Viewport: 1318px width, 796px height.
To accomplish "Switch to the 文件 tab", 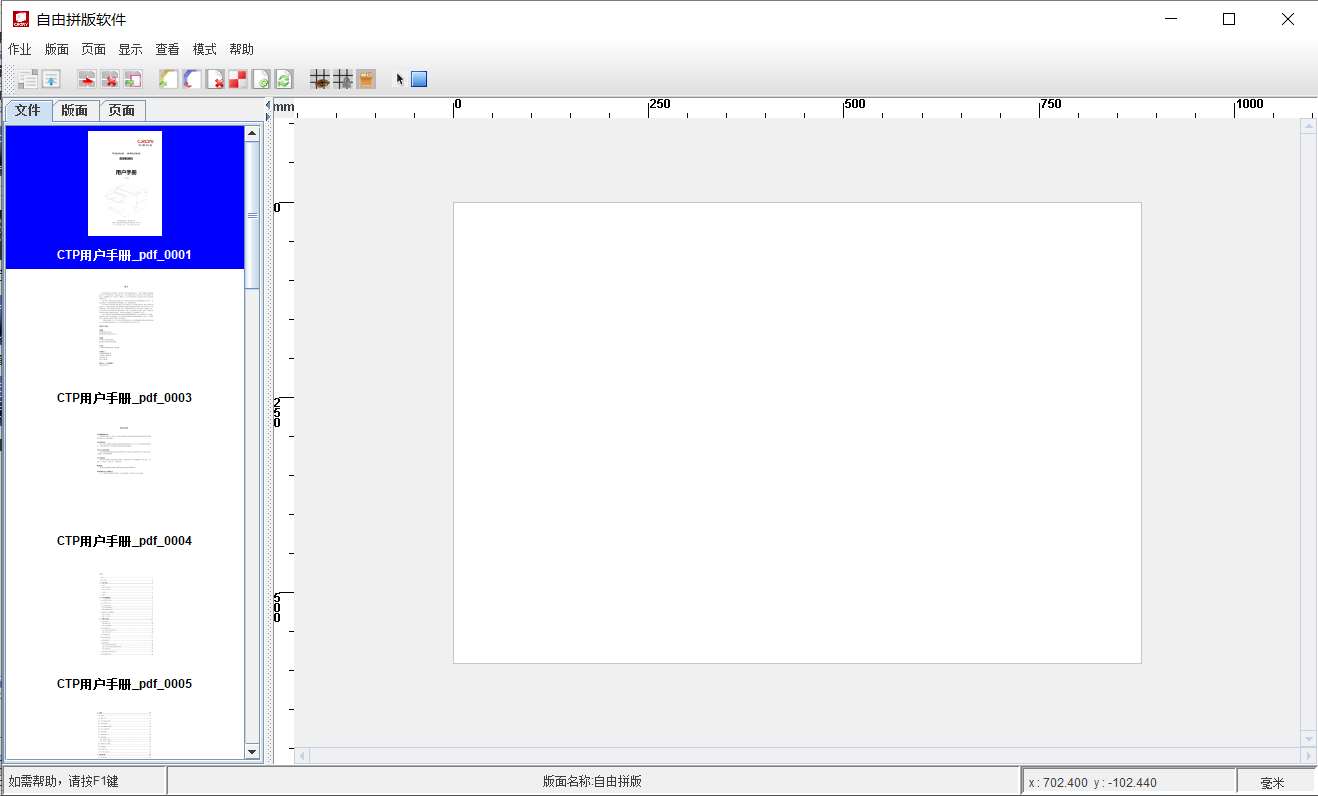I will tap(28, 110).
